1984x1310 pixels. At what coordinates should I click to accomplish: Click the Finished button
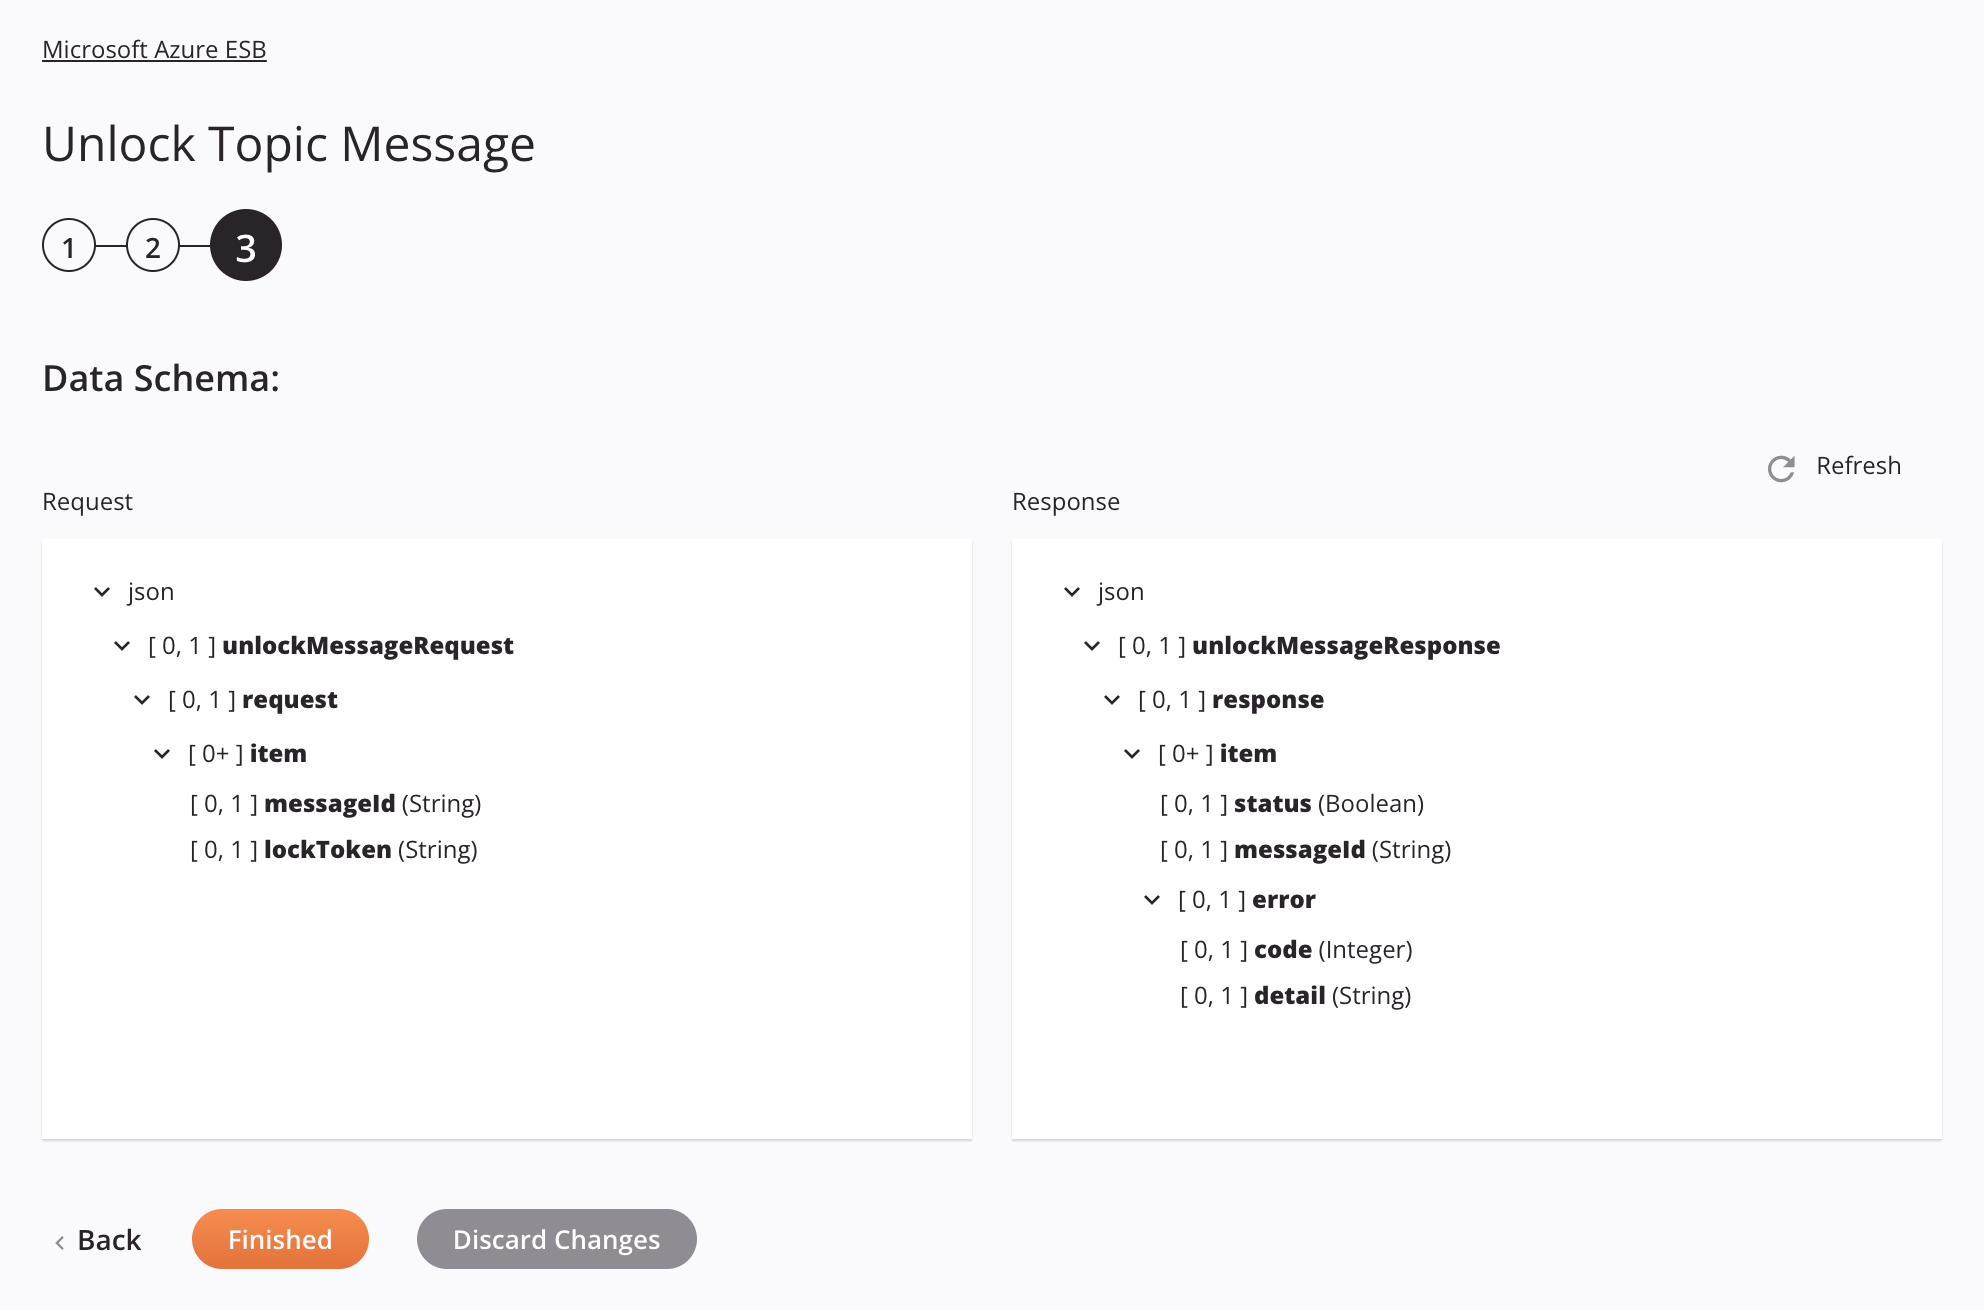(279, 1238)
